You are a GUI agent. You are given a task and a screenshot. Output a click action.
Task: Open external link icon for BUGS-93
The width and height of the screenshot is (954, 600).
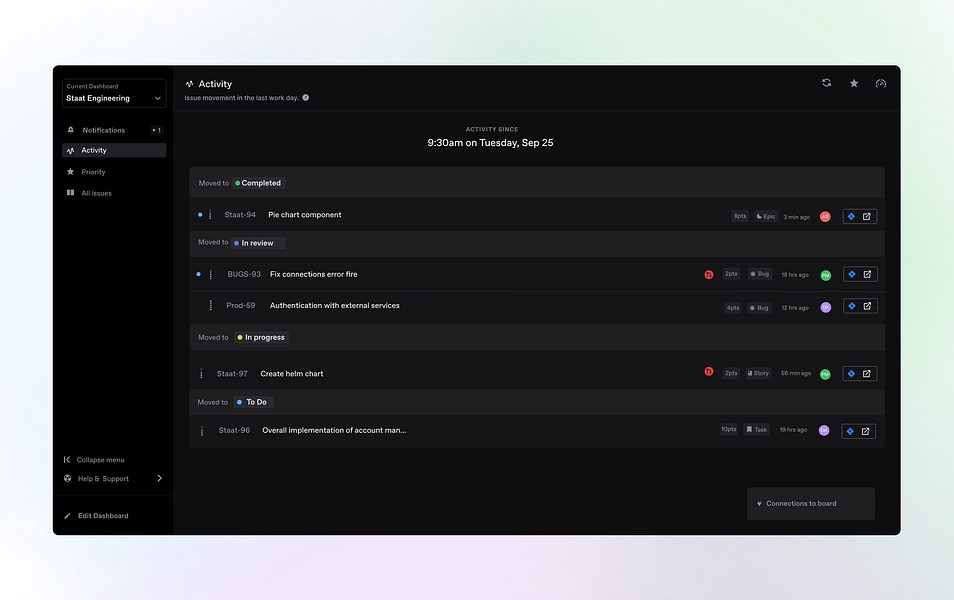pyautogui.click(x=868, y=274)
